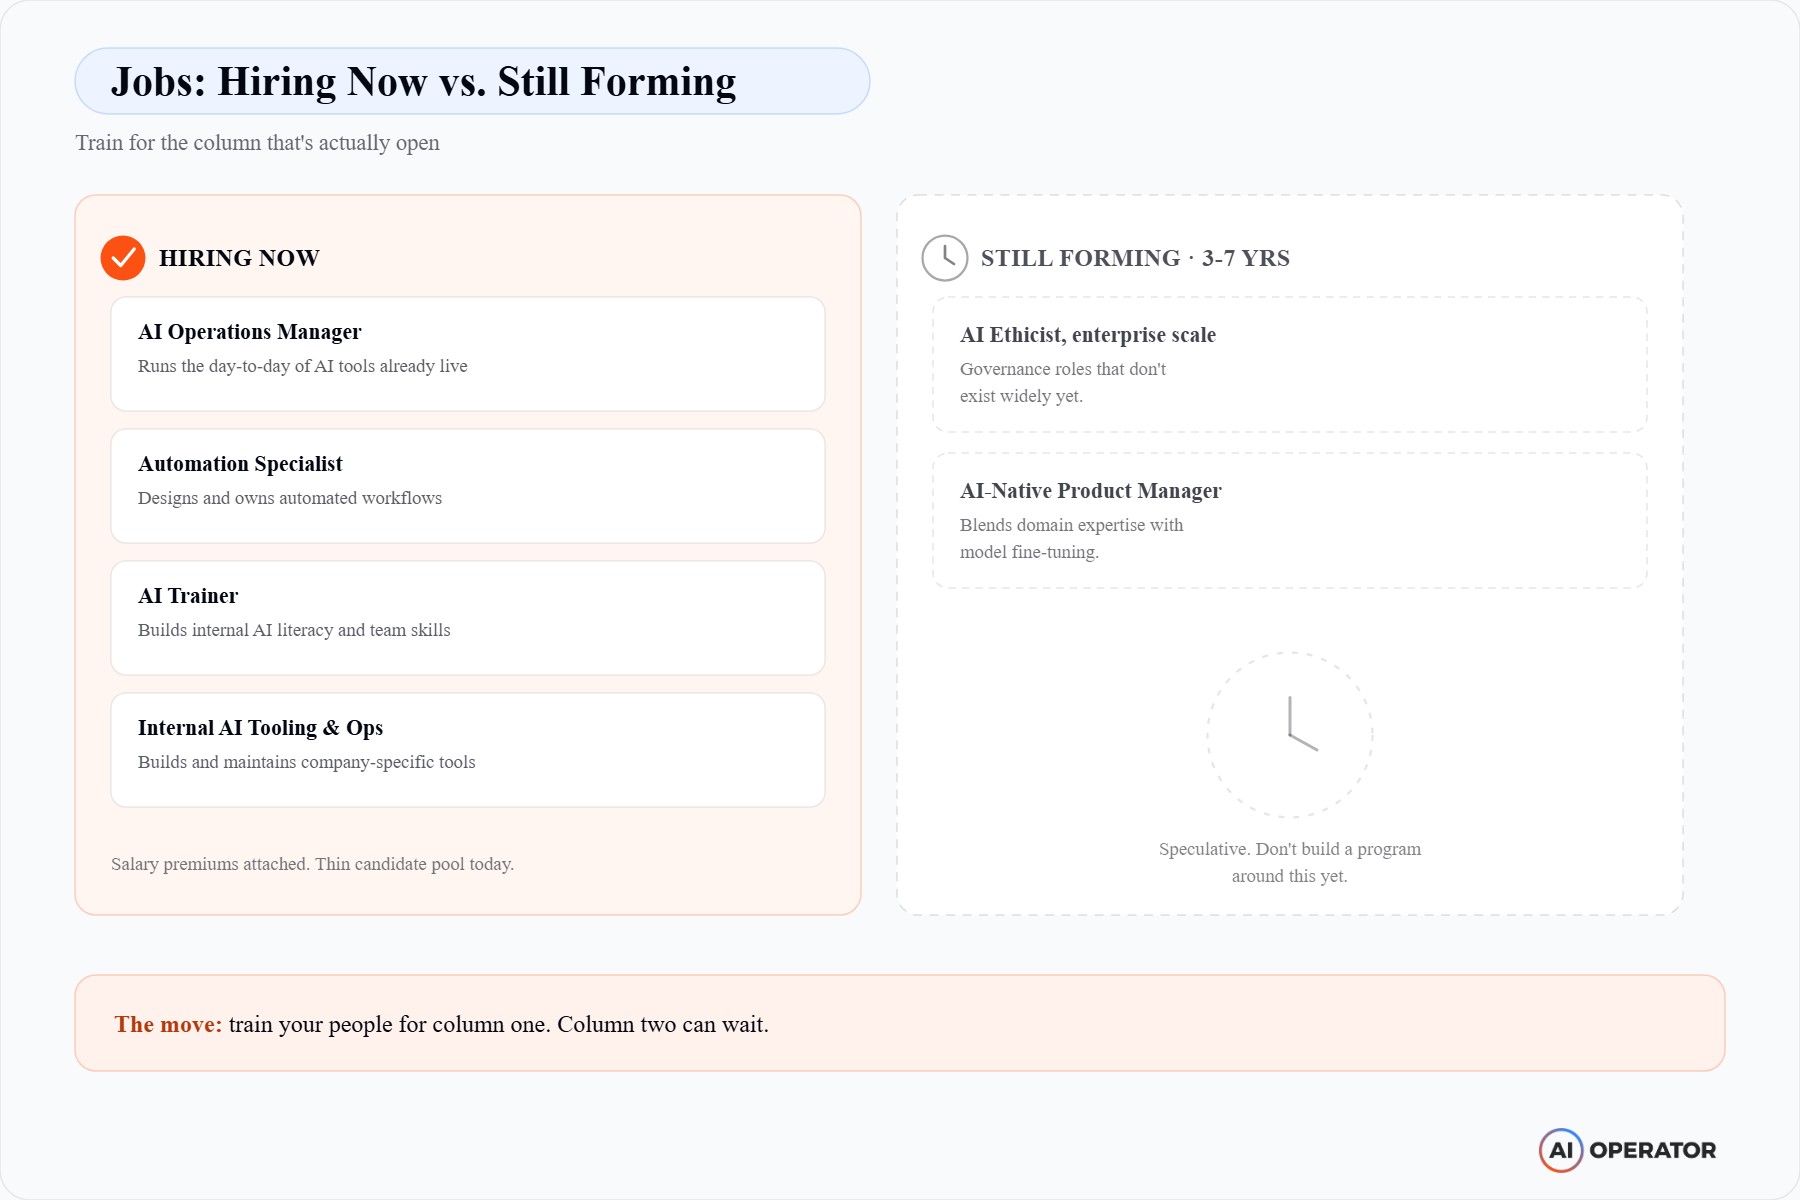The width and height of the screenshot is (1800, 1200).
Task: Click 'Builds internal AI literacy and team skills'
Action: pyautogui.click(x=294, y=630)
